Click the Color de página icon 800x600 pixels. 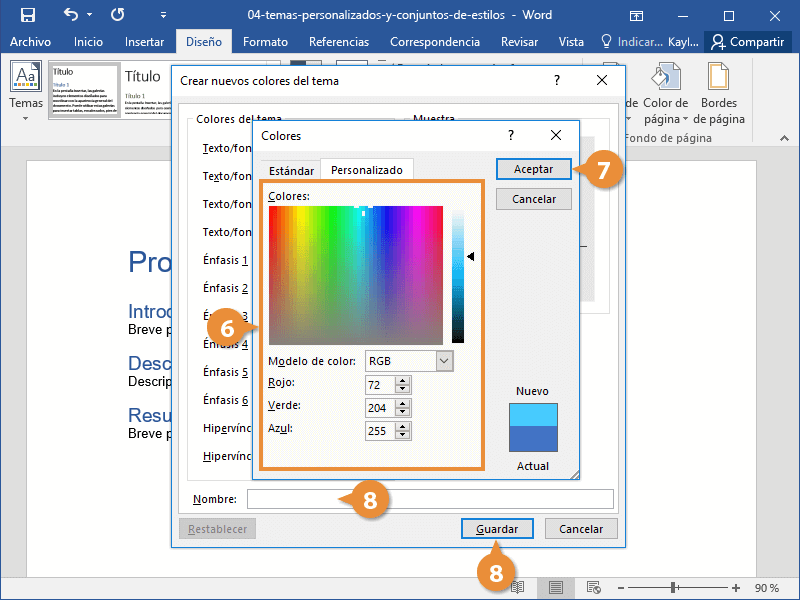tap(665, 77)
